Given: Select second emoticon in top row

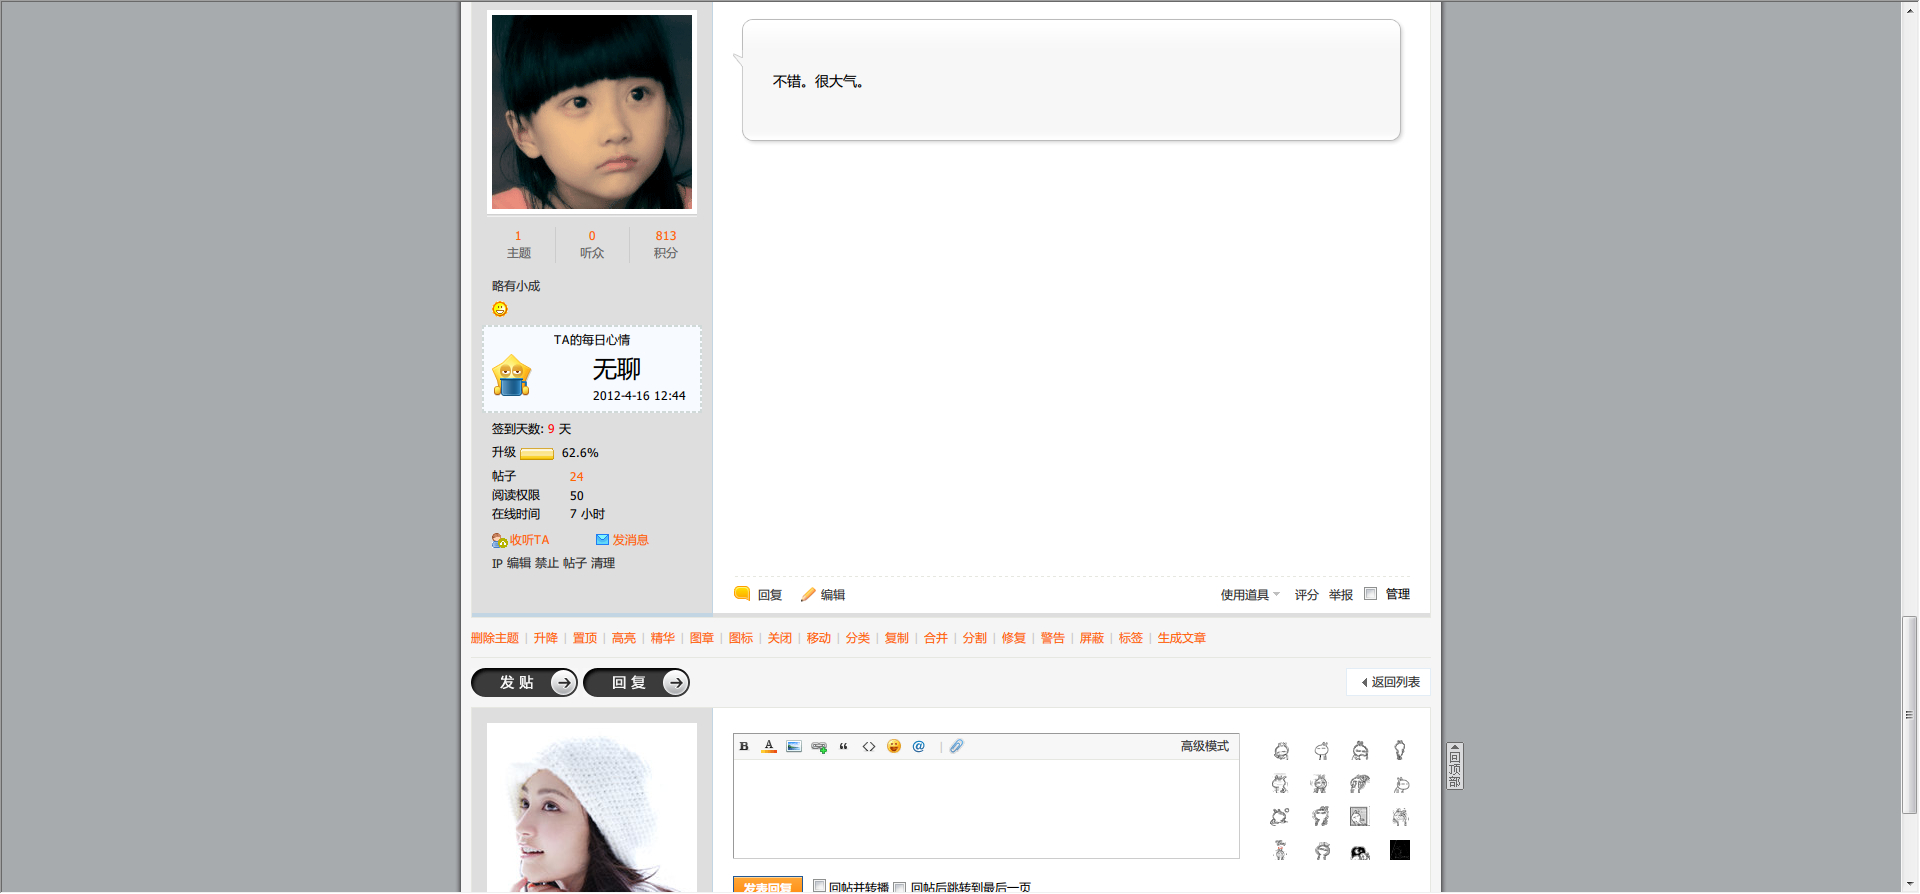Looking at the screenshot, I should coord(1321,751).
